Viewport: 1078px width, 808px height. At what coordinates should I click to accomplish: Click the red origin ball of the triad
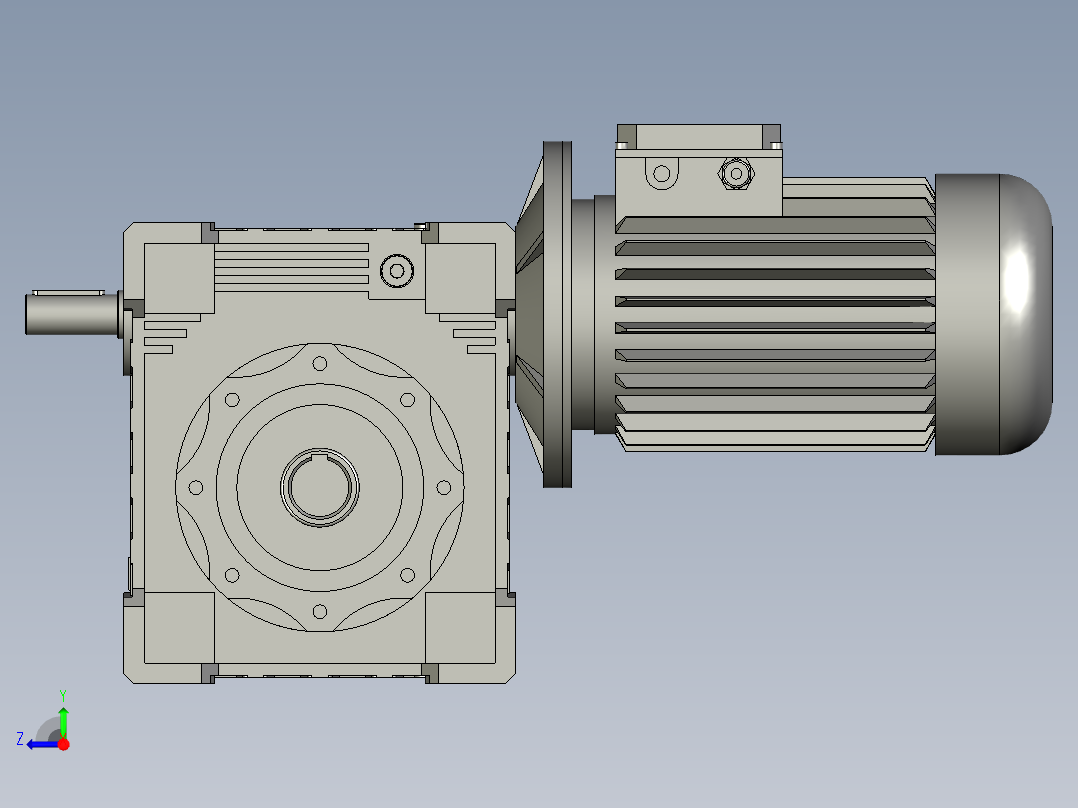click(63, 744)
